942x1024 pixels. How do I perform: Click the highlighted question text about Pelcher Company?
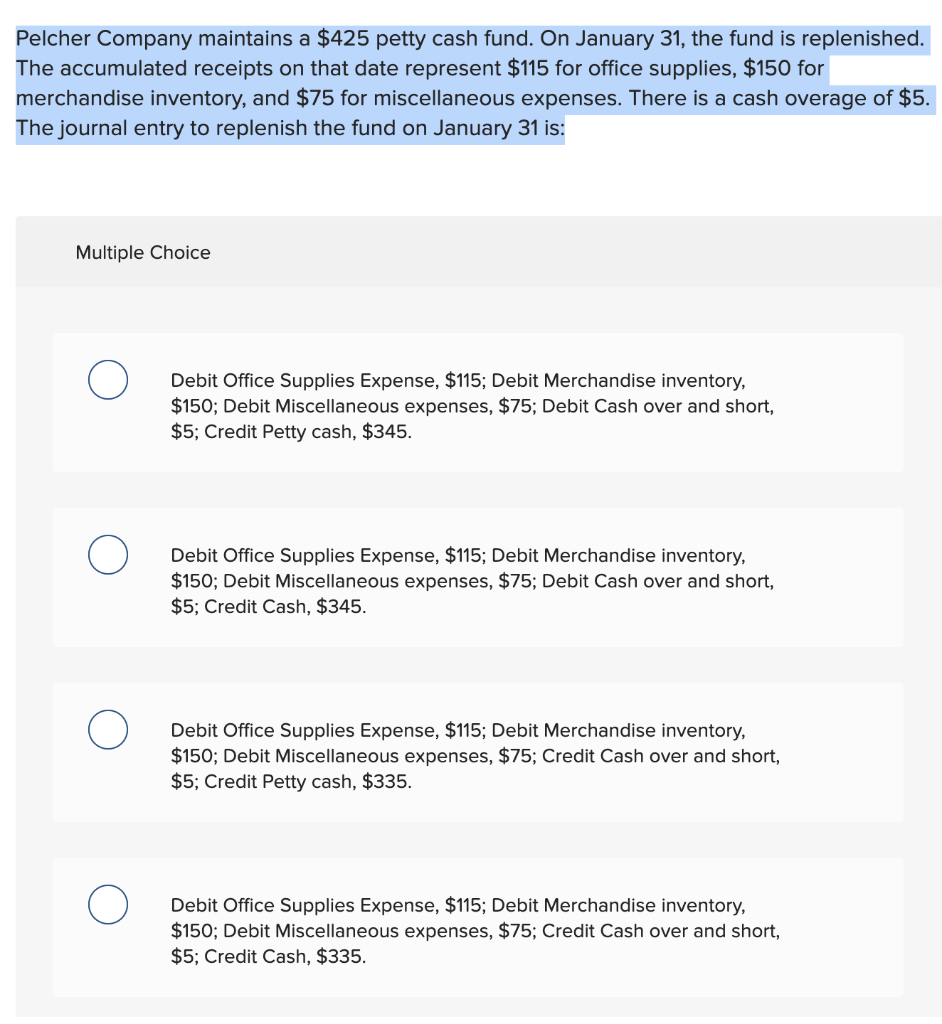click(470, 83)
